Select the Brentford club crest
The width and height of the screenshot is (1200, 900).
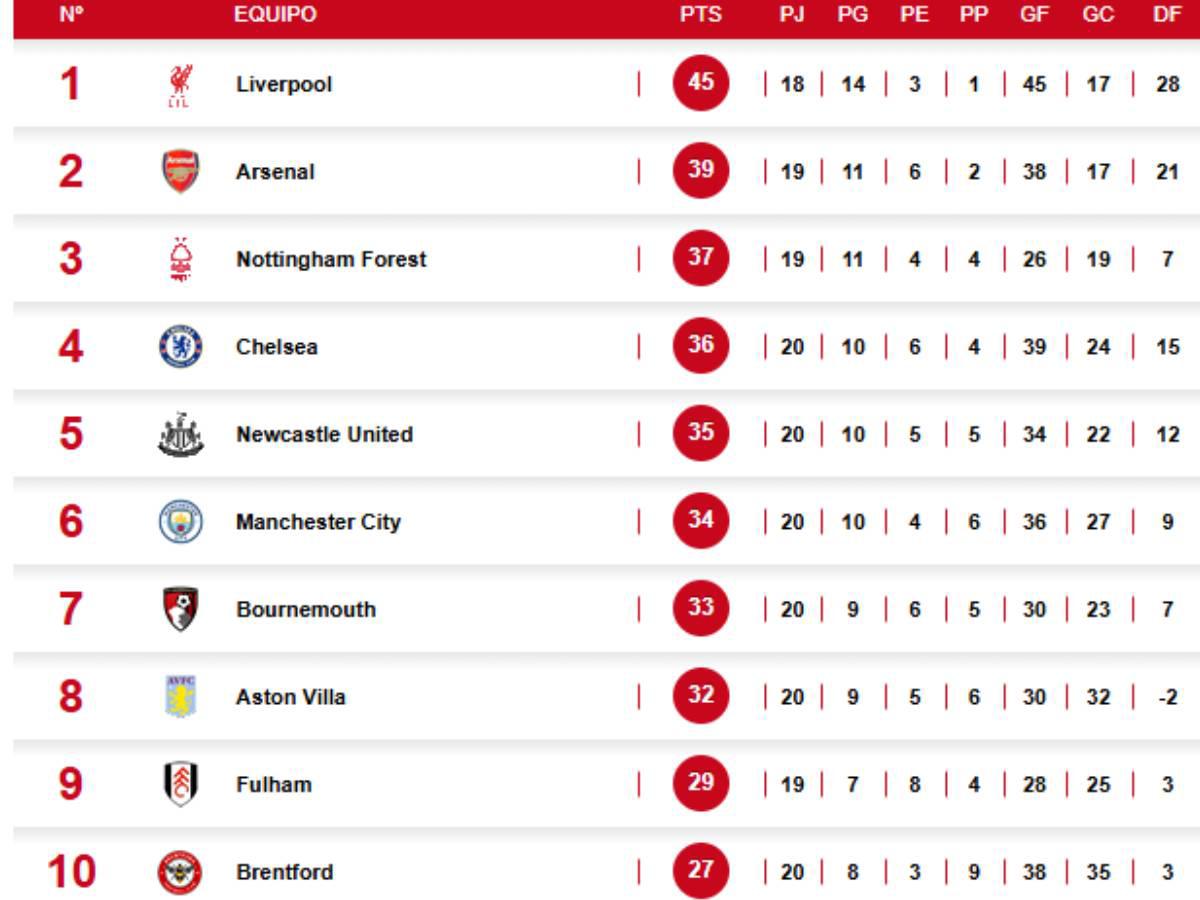coord(181,872)
